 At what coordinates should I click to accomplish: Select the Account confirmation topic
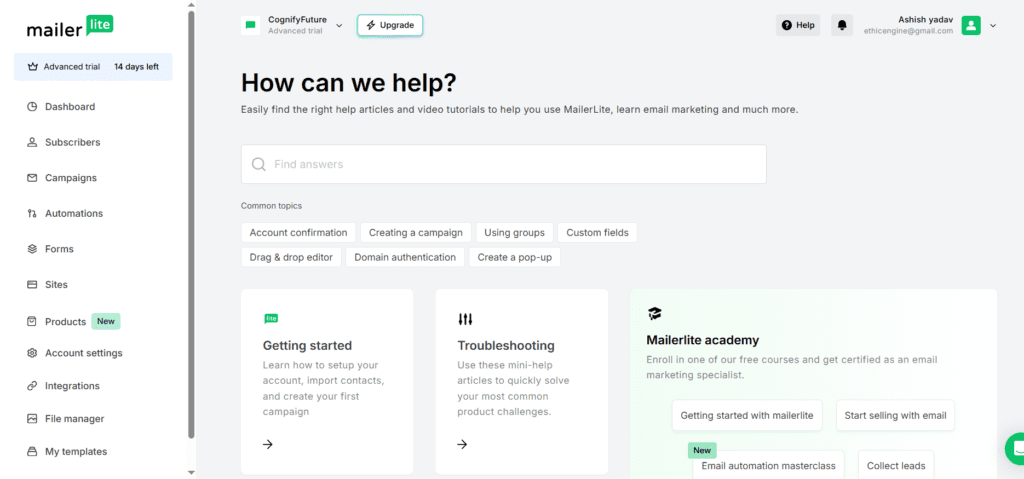[298, 233]
